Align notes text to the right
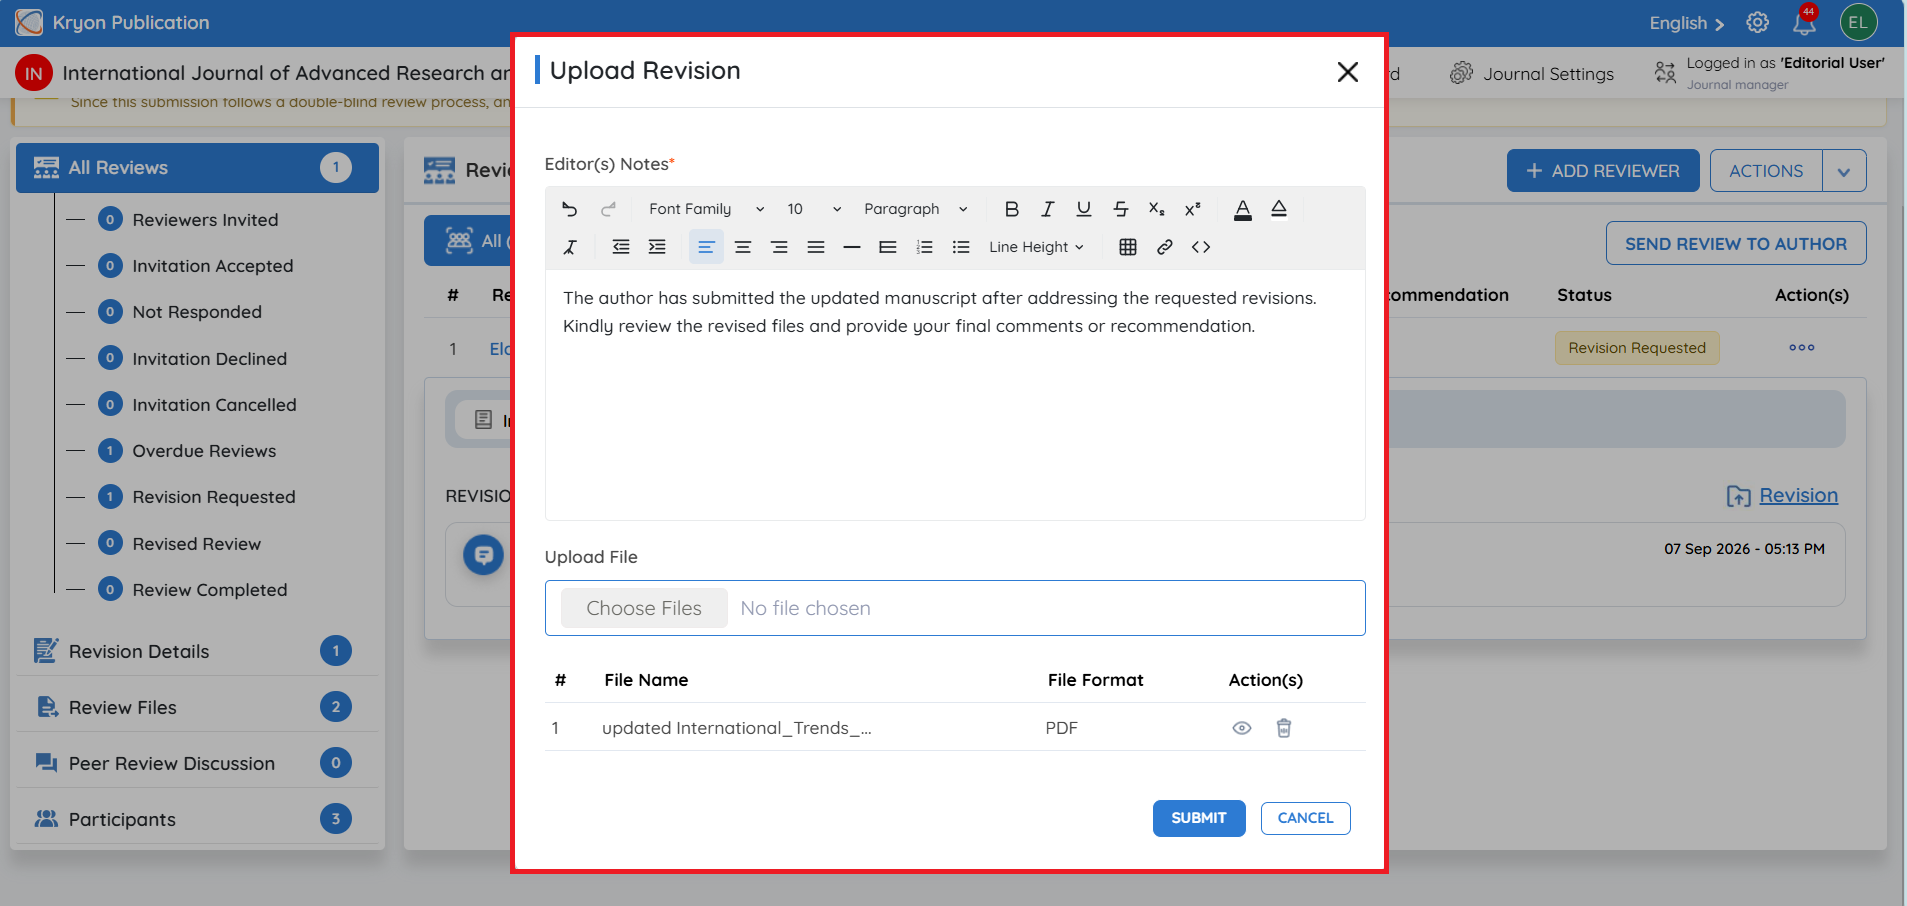The image size is (1907, 906). click(779, 247)
